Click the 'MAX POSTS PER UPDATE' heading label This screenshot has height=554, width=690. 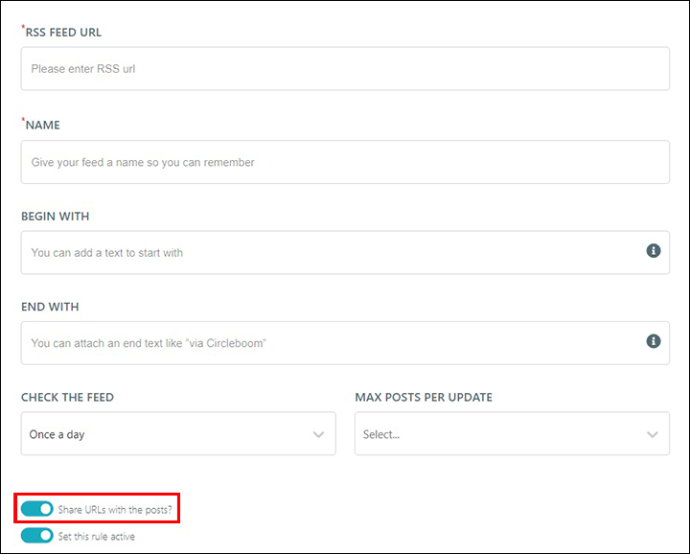424,397
